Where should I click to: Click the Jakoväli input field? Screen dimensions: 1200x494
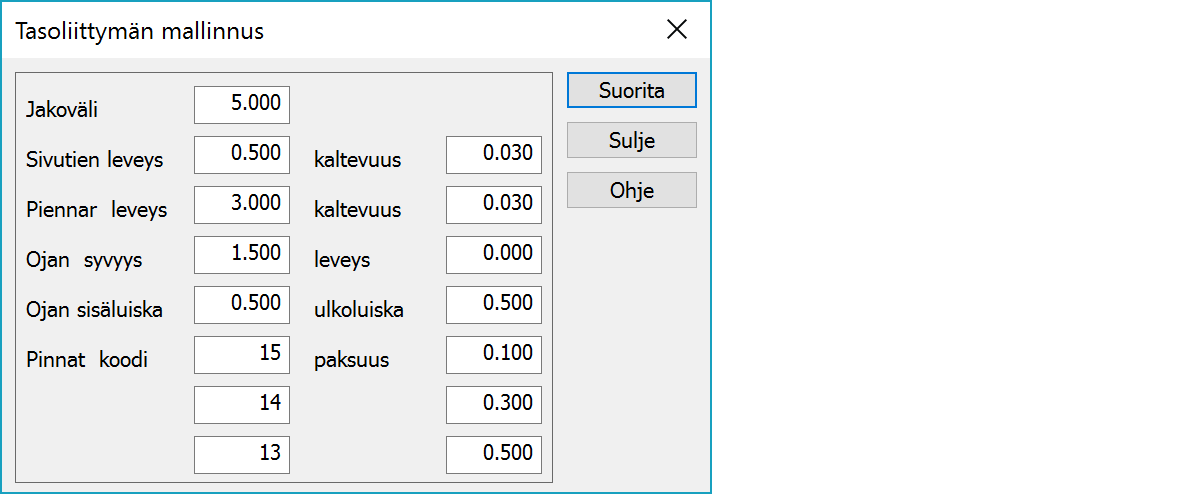pos(242,105)
